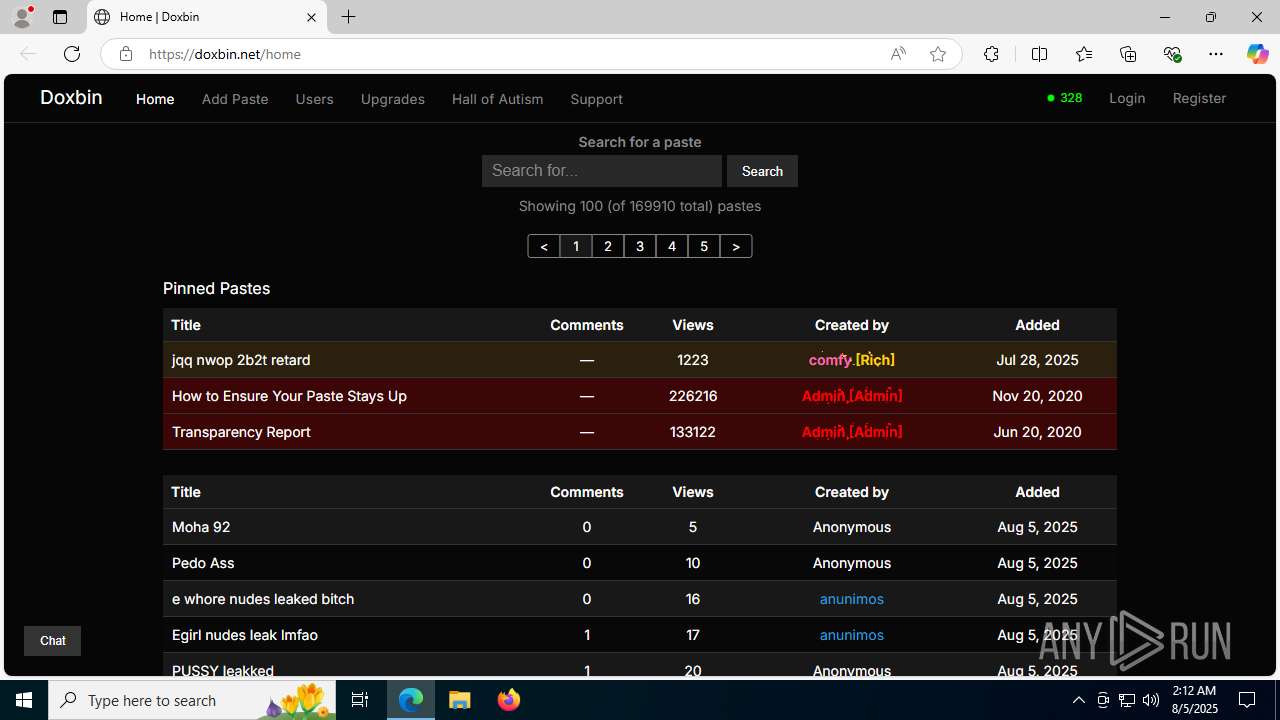Click Pinned Pastes heading
This screenshot has height=720, width=1280.
pos(217,288)
